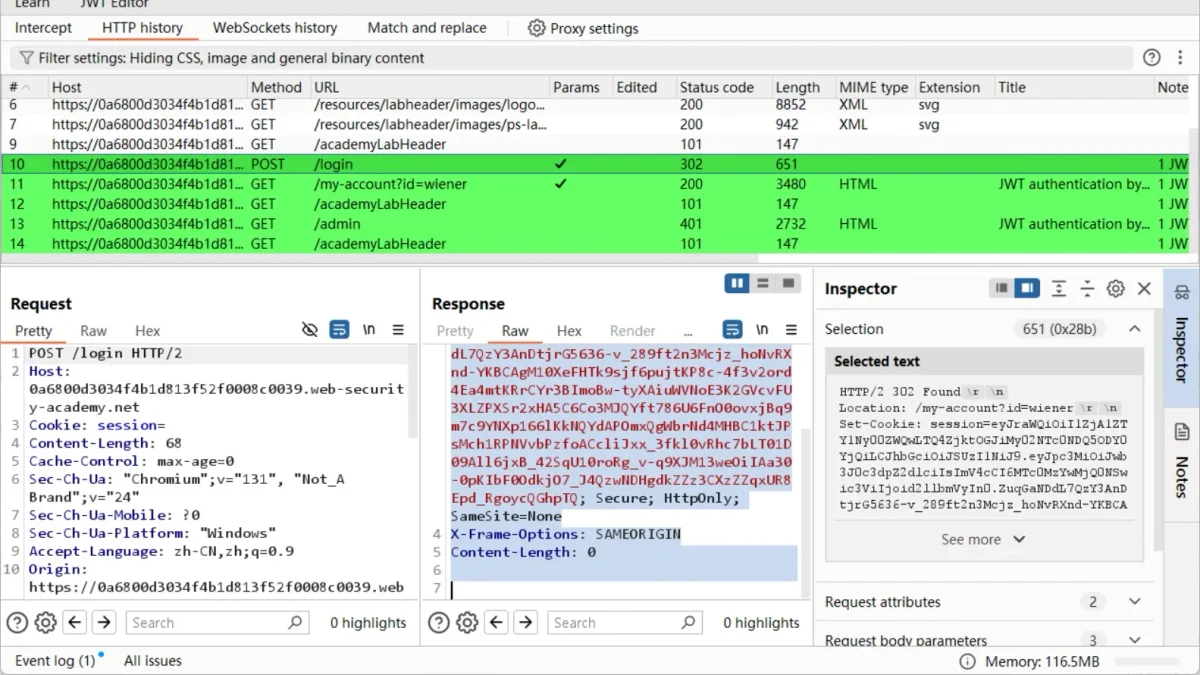This screenshot has height=675, width=1200.
Task: Open the Response panel hamburger menu
Action: tap(791, 330)
